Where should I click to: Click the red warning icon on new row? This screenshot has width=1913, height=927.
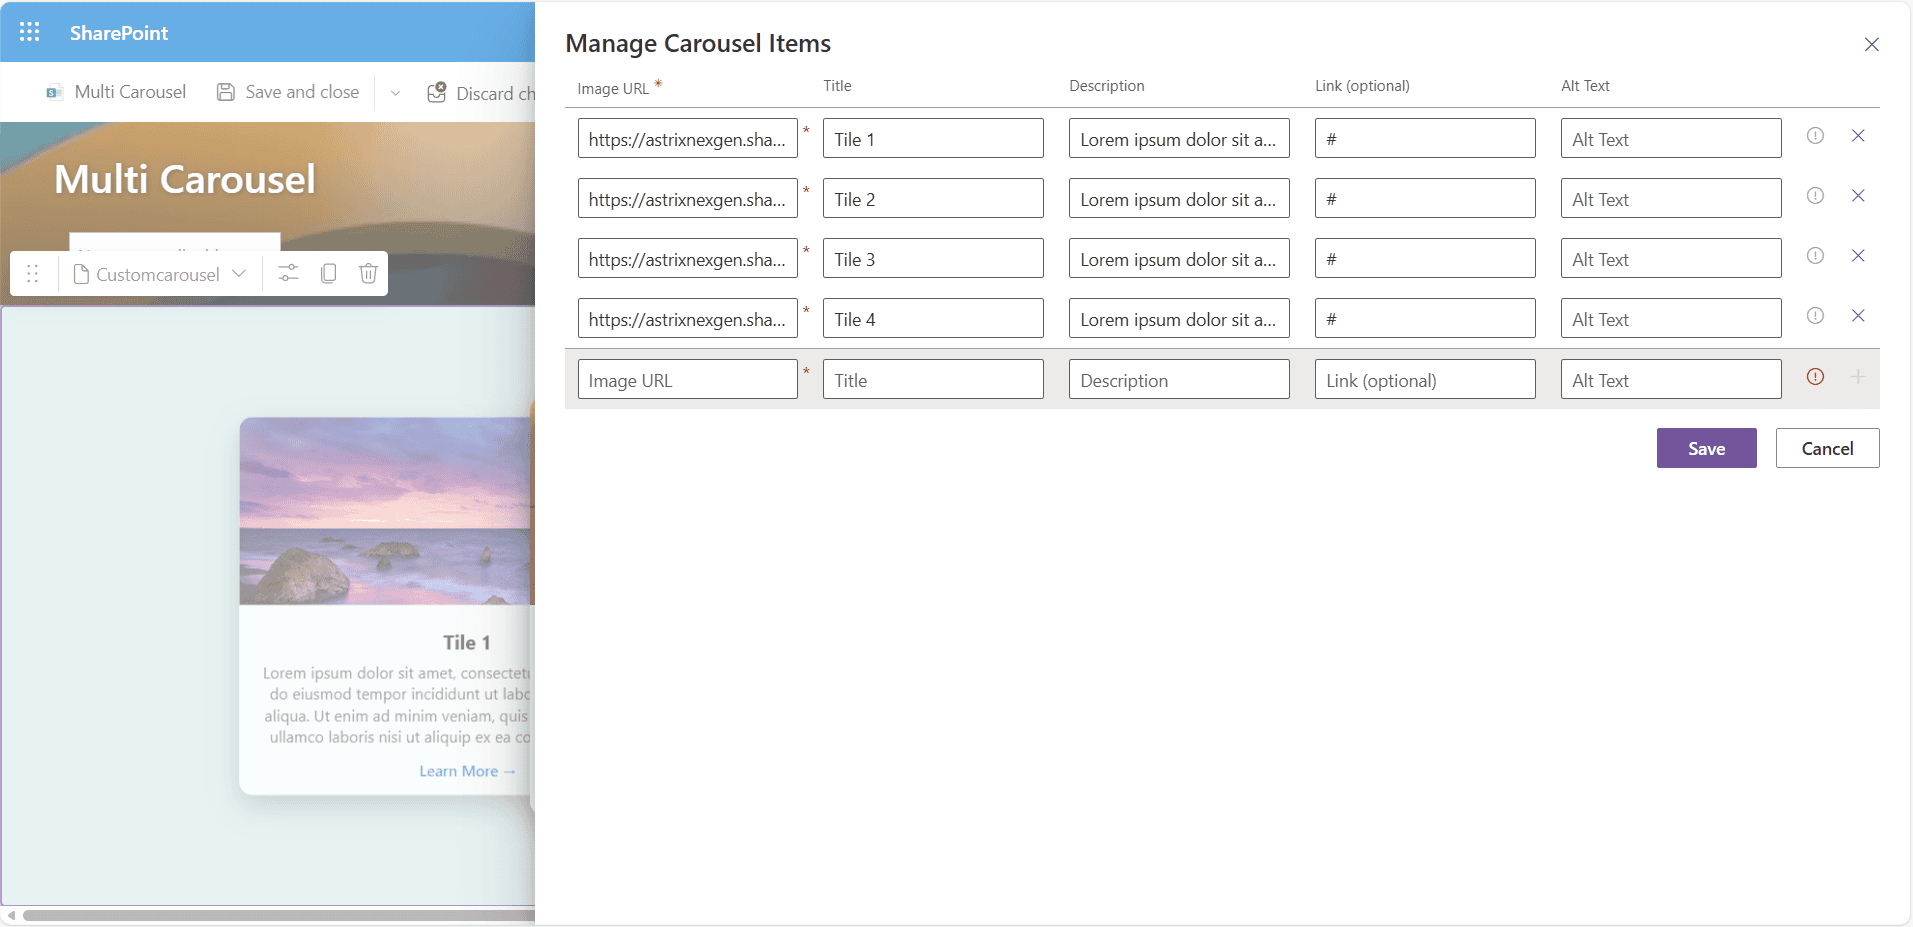tap(1815, 377)
